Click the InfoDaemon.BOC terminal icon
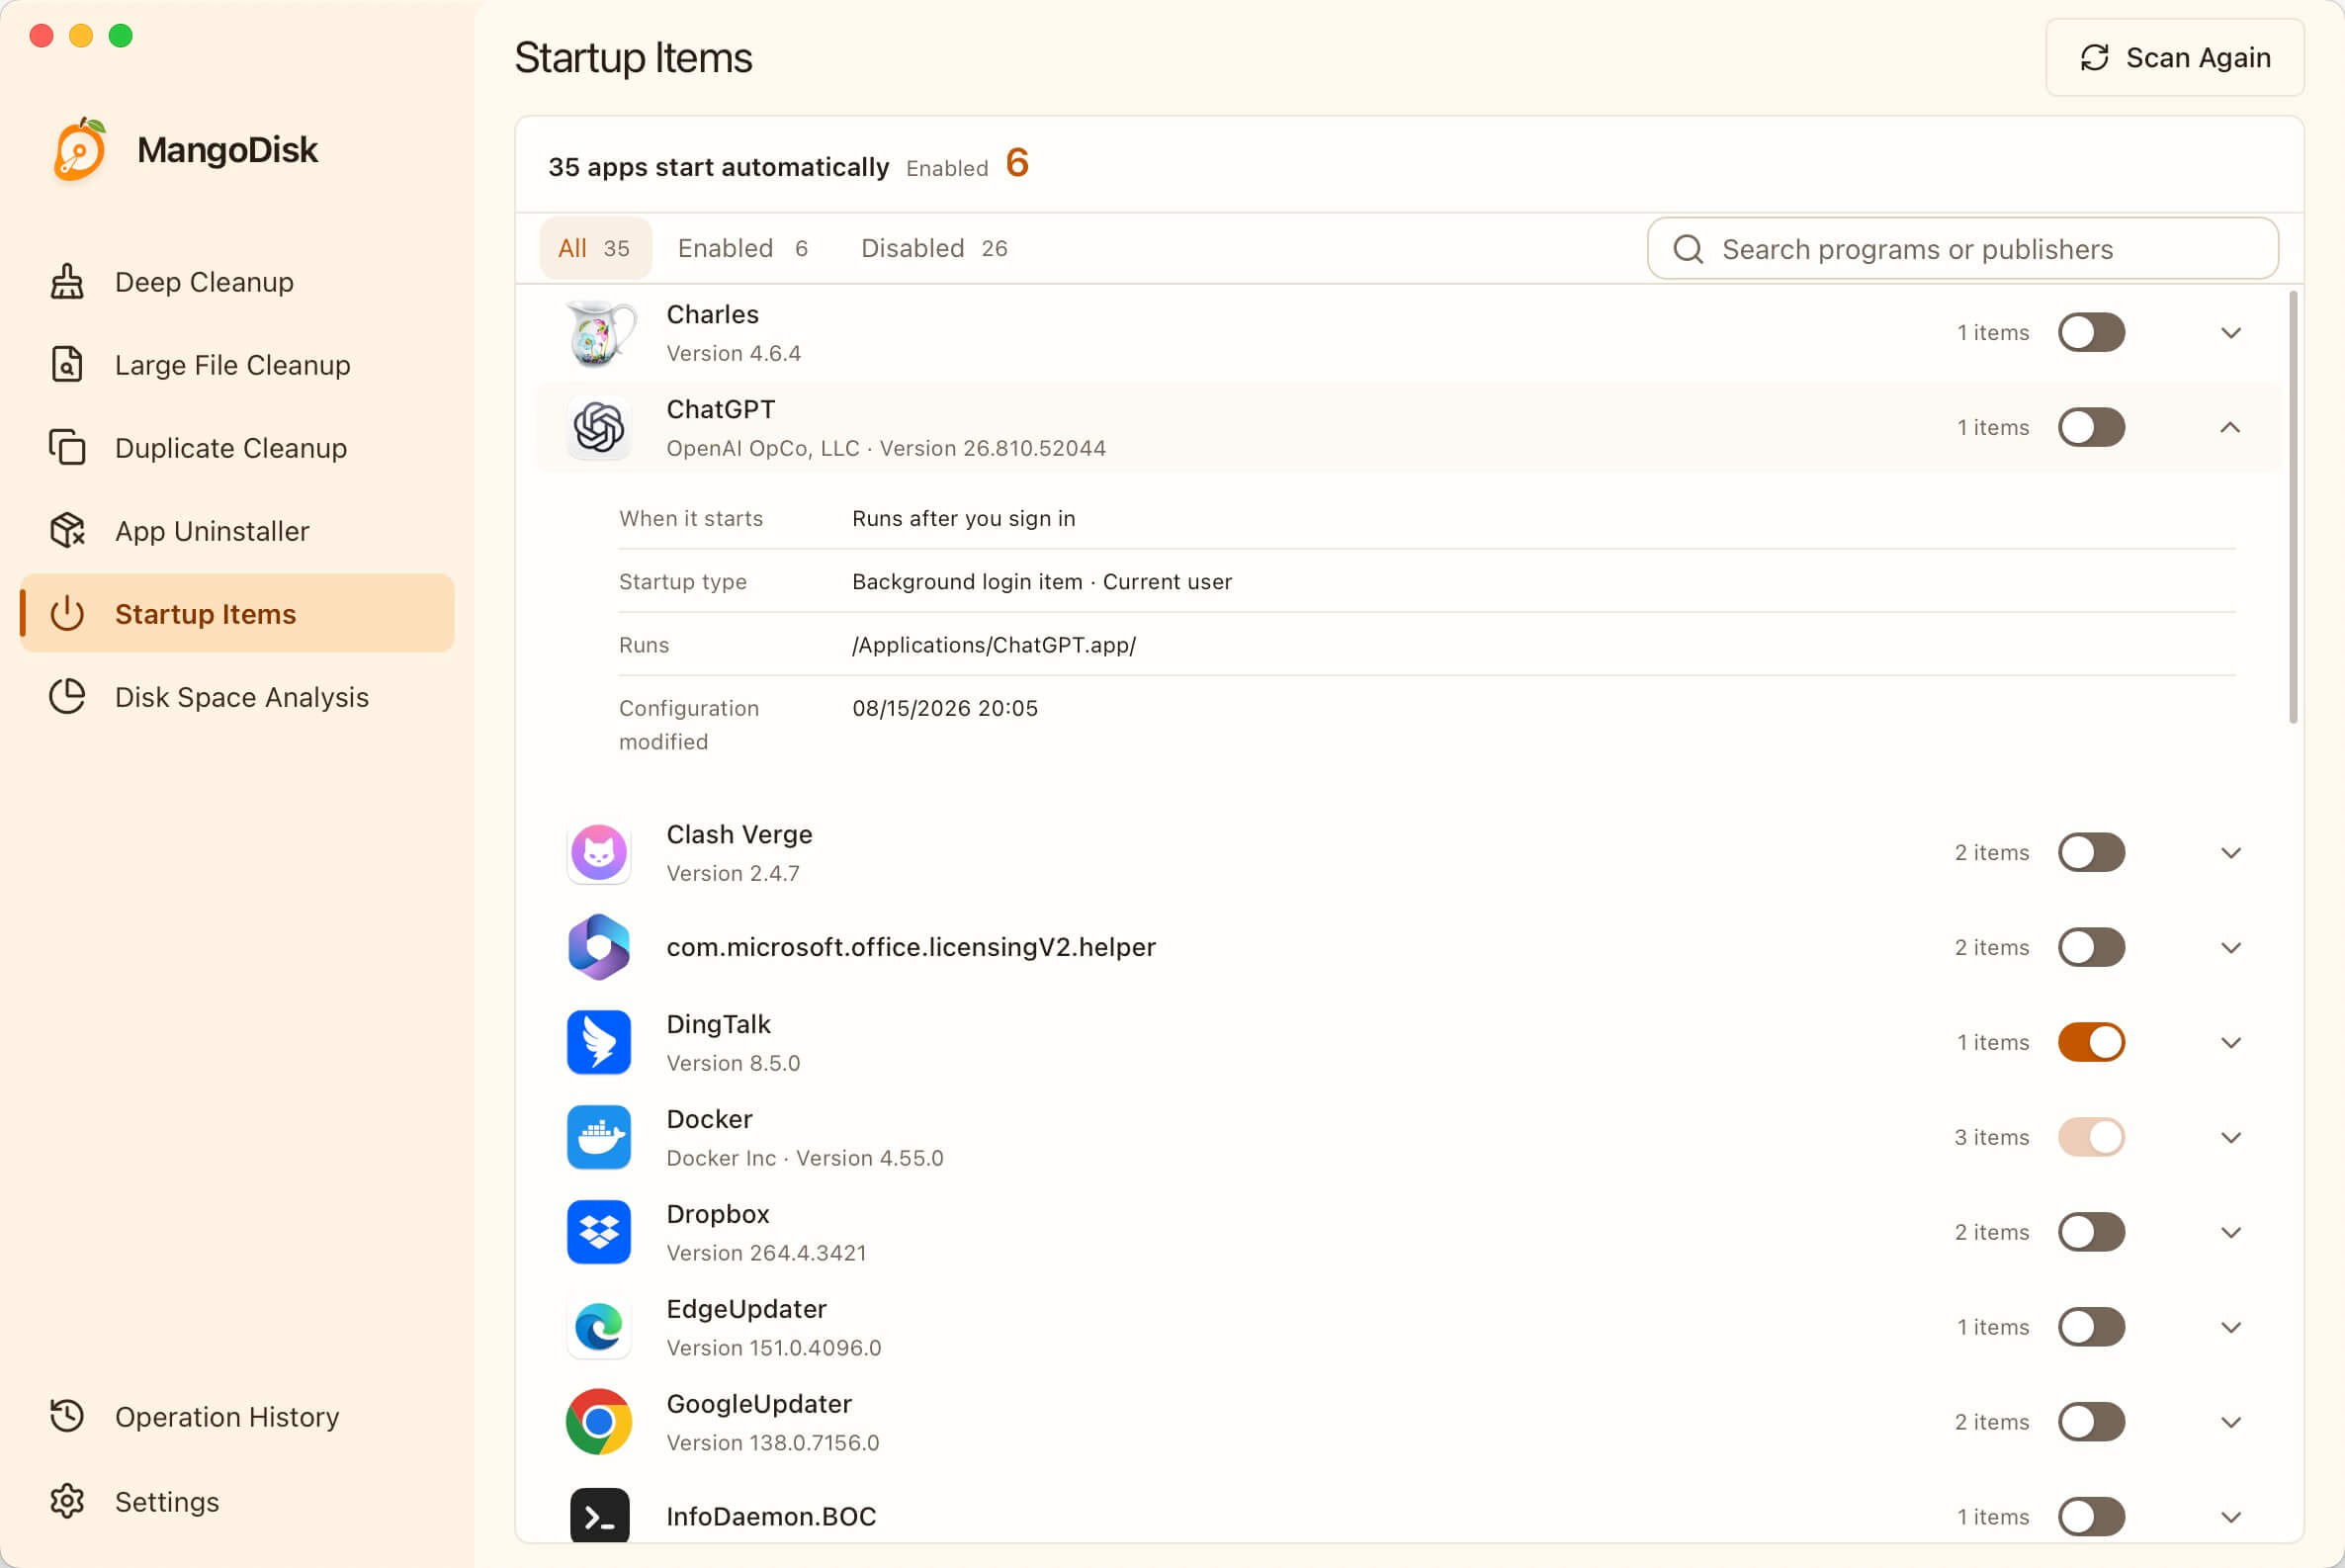This screenshot has width=2345, height=1568. (x=599, y=1516)
